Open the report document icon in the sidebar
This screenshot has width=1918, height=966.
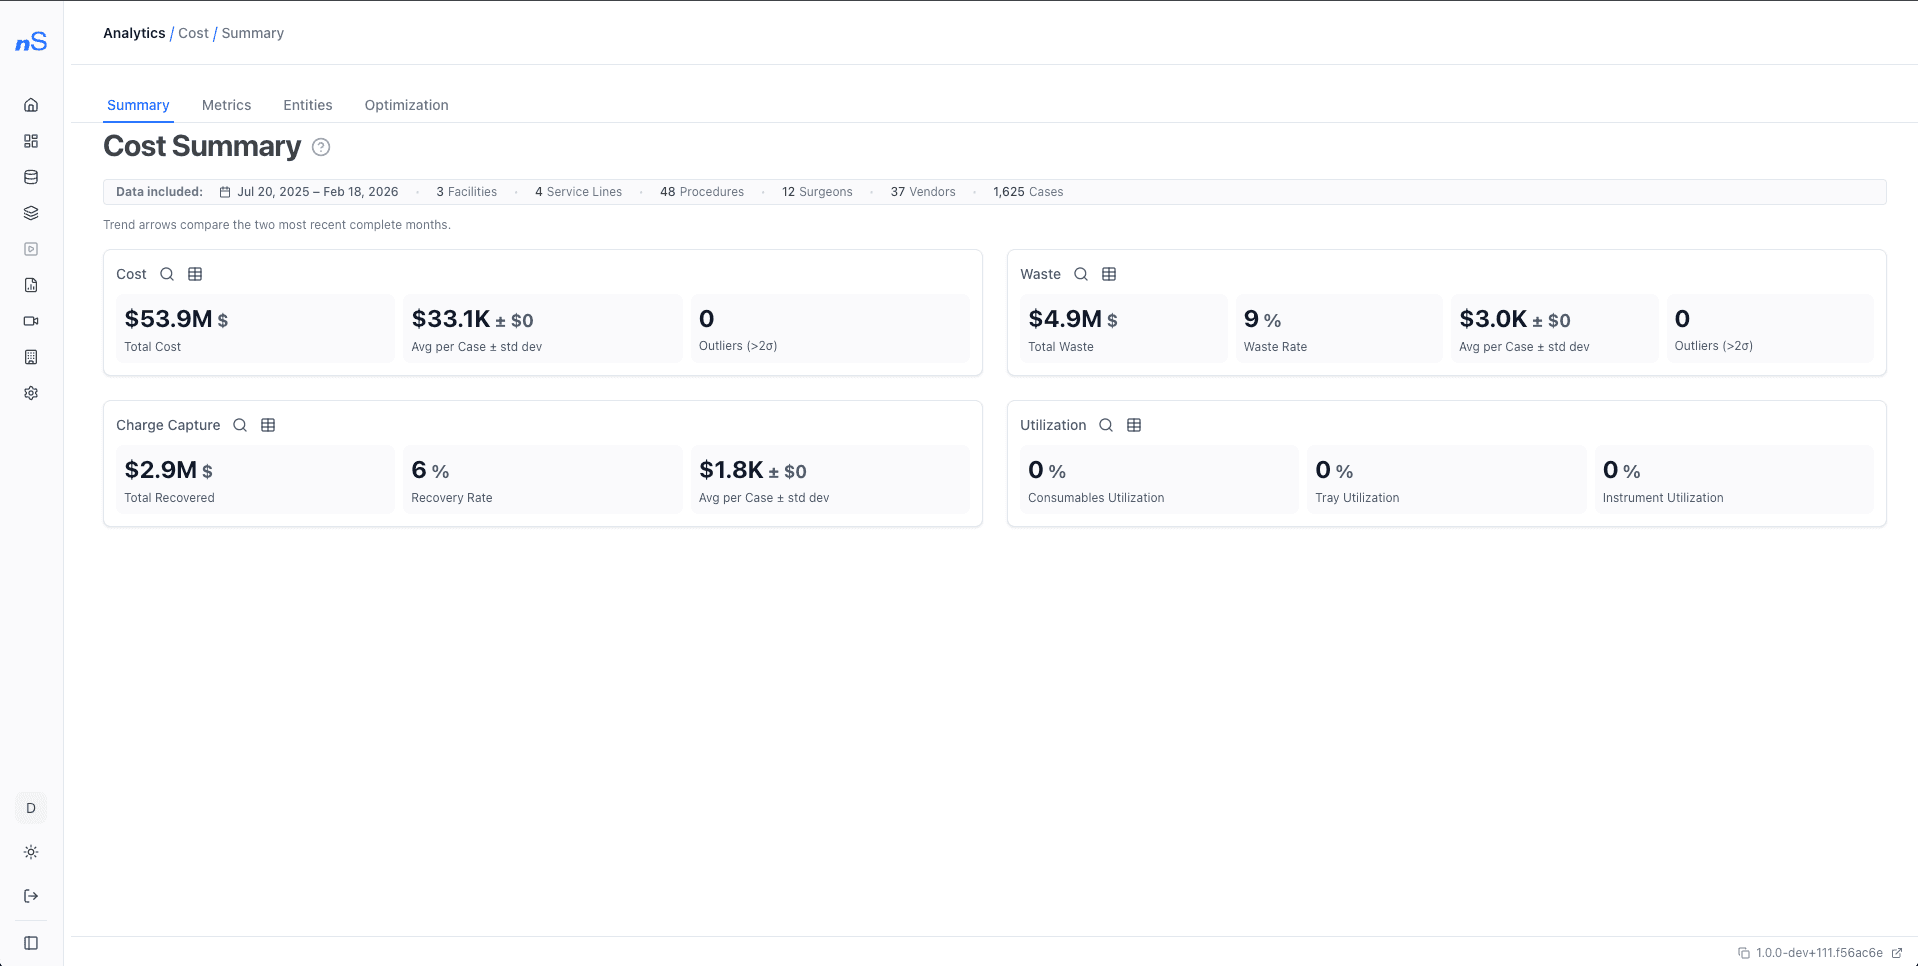coord(31,285)
